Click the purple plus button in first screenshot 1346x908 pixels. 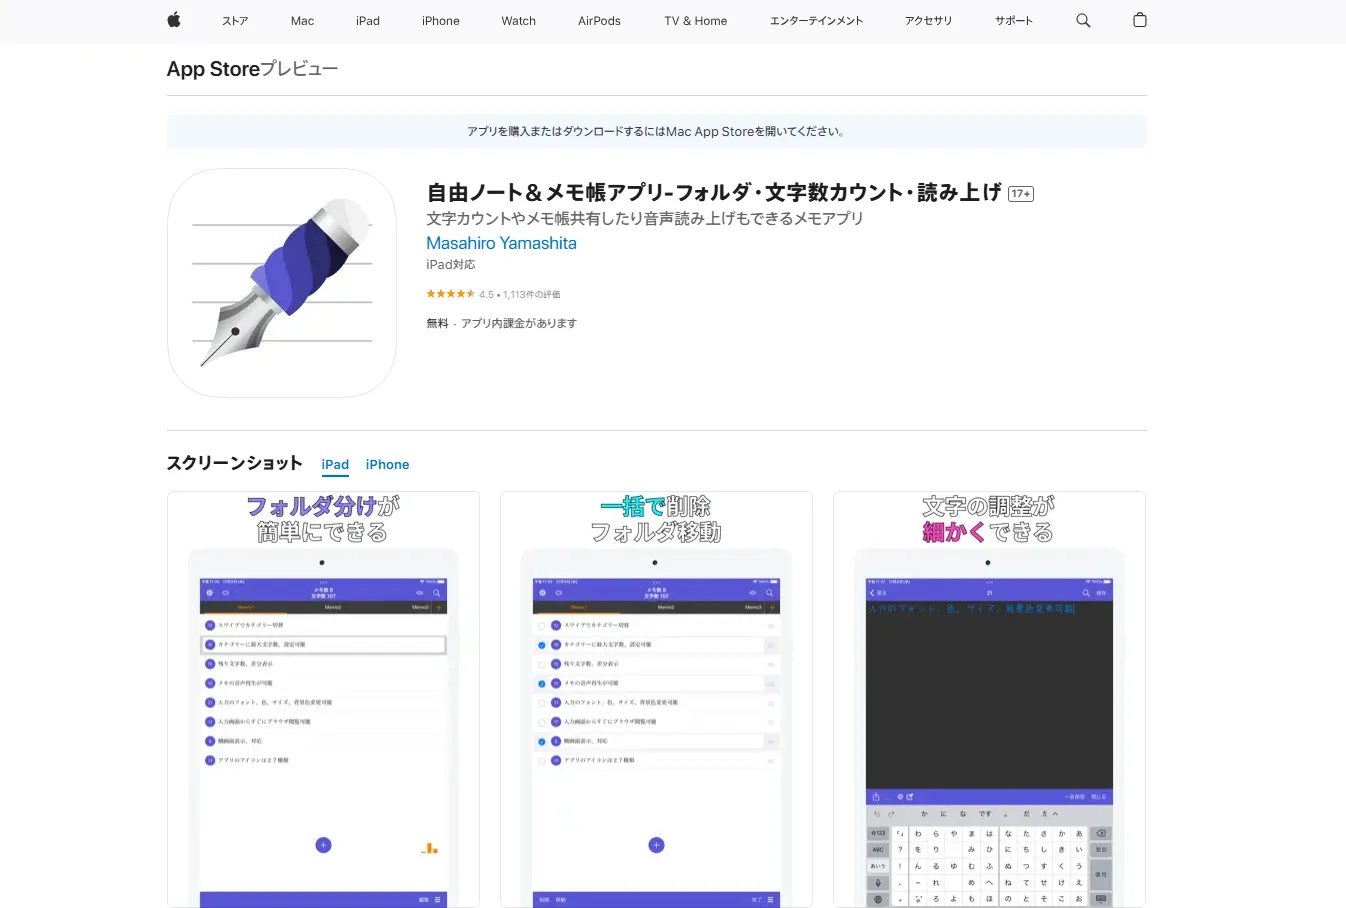click(x=323, y=845)
